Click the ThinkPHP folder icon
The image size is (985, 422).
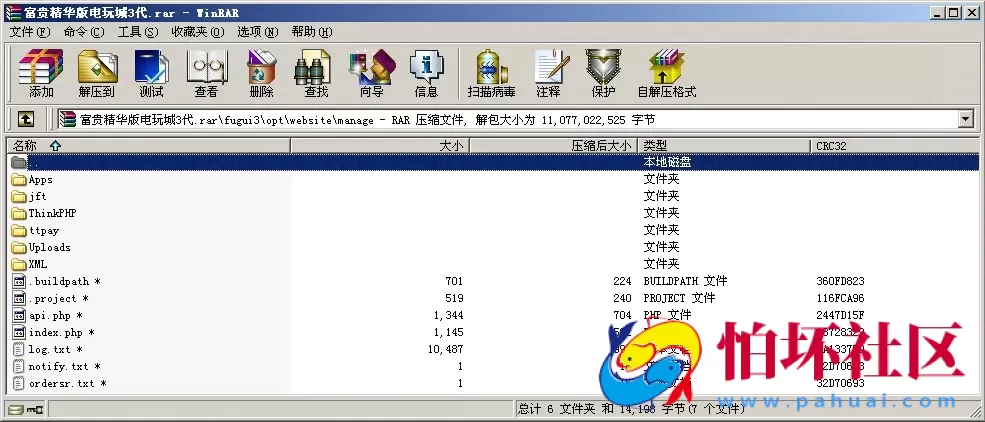coord(19,214)
